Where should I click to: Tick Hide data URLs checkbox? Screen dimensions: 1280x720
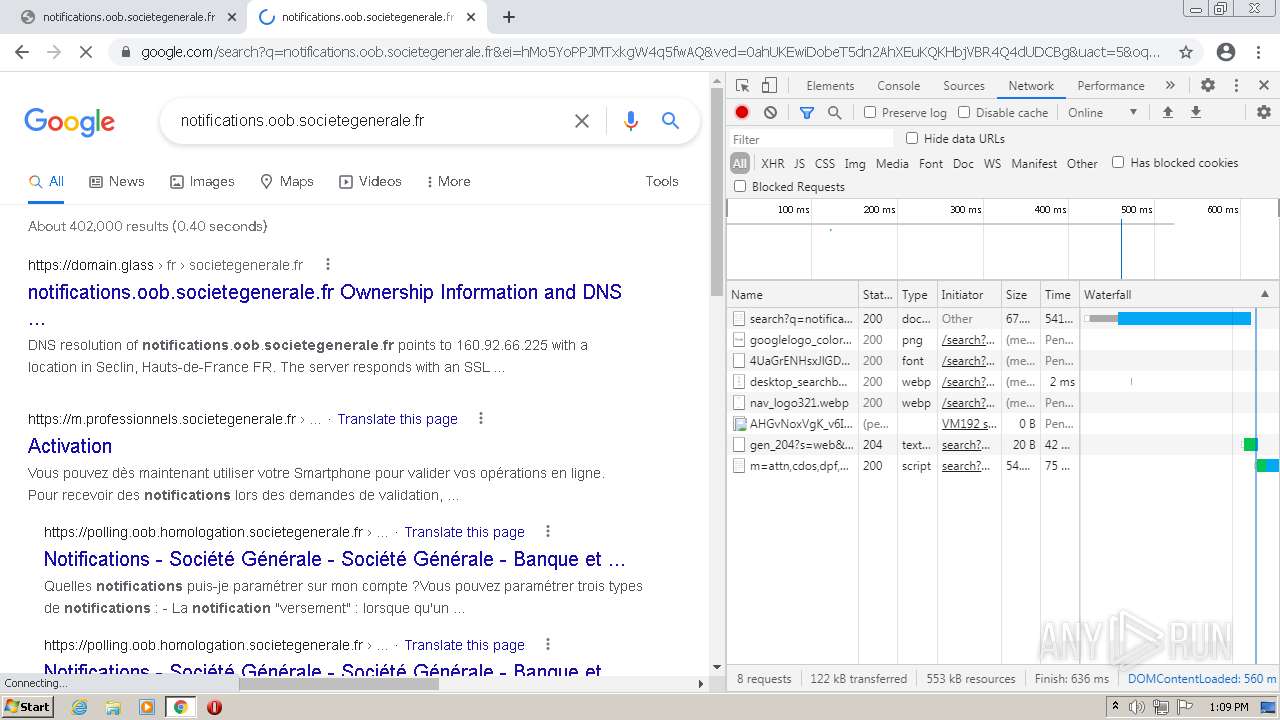click(912, 138)
